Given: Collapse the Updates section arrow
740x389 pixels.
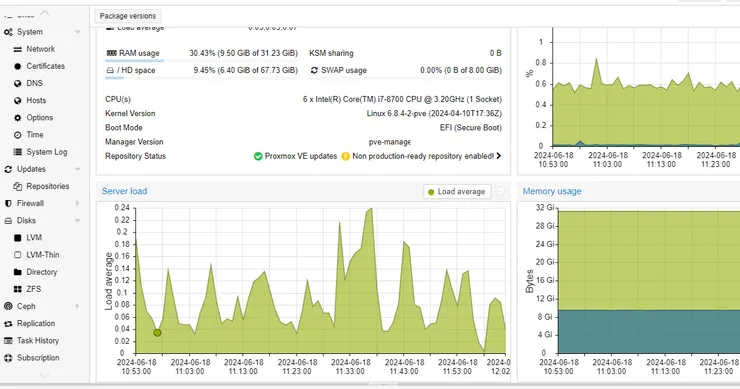Looking at the screenshot, I should click(x=77, y=169).
